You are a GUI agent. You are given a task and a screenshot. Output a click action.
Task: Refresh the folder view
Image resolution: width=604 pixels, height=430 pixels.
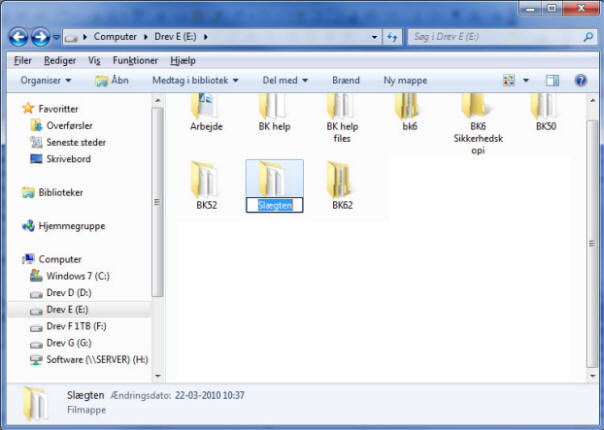[392, 37]
